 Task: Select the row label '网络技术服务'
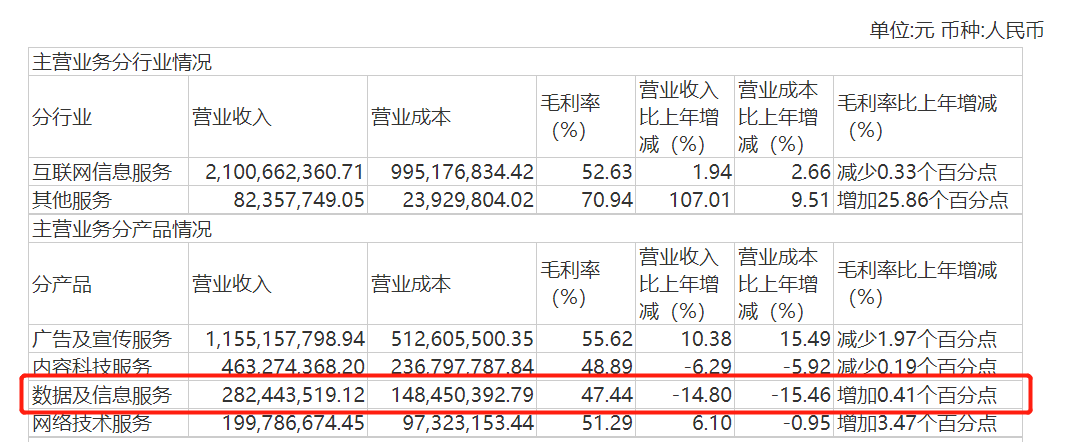[x=91, y=424]
